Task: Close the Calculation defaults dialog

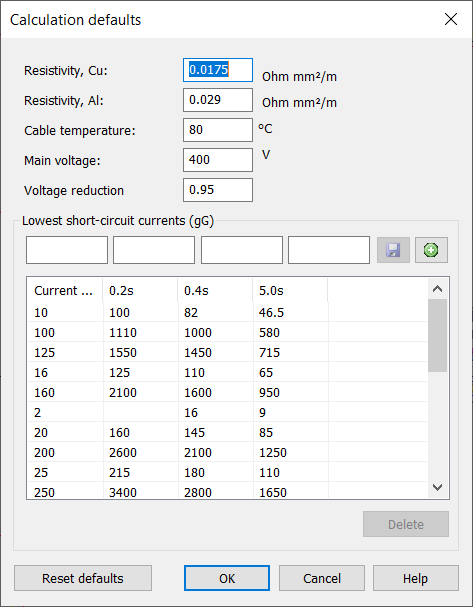Action: tap(451, 19)
